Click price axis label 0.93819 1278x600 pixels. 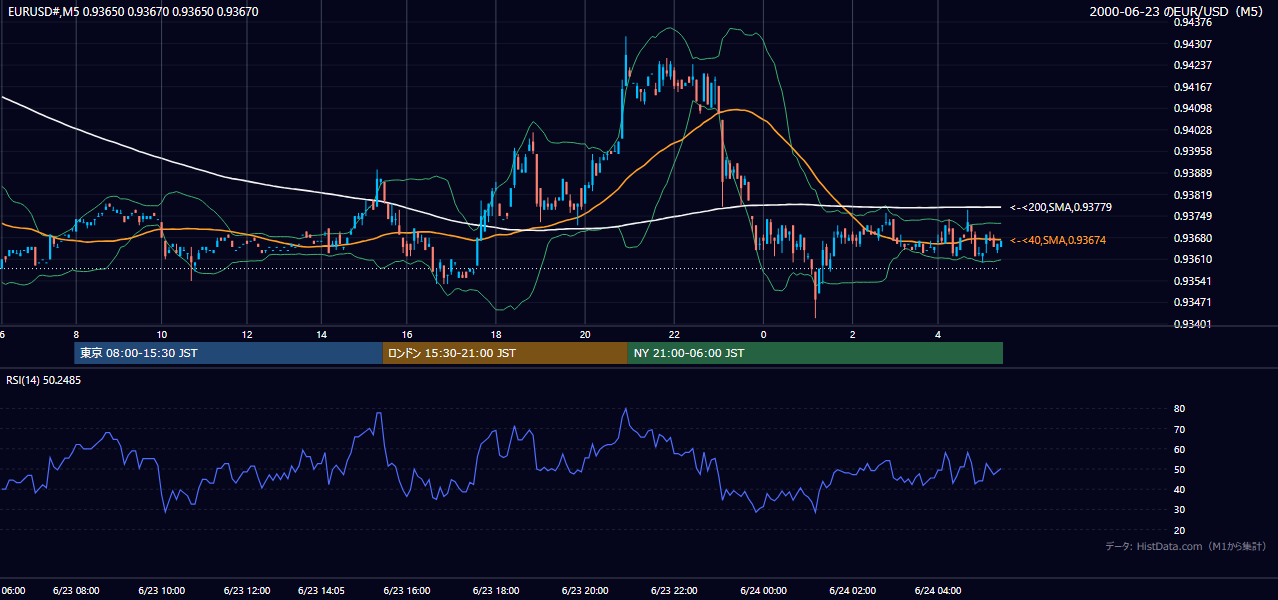1192,195
